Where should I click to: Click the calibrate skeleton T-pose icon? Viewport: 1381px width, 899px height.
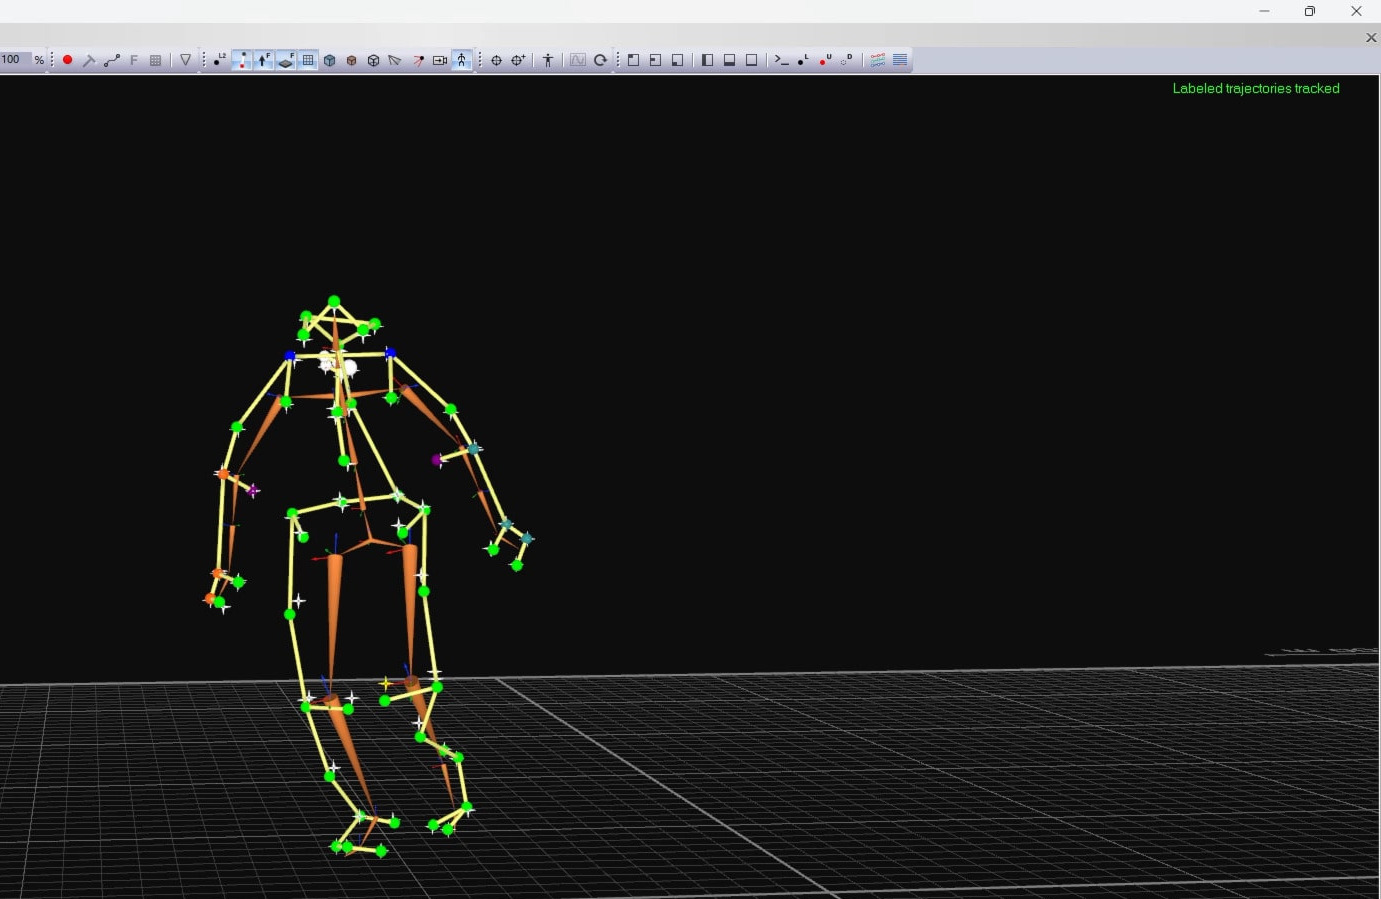tap(548, 60)
